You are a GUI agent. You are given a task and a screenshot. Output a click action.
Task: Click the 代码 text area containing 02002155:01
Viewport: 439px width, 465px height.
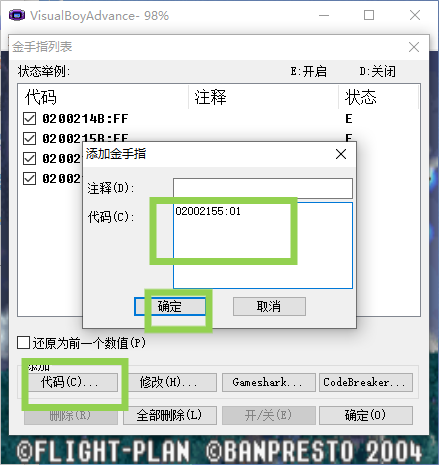[x=263, y=245]
